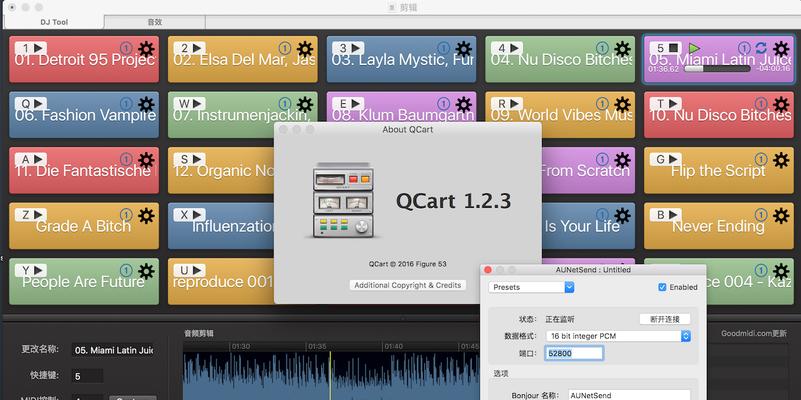Open gear on 10. Nu Disco Bitches cart
This screenshot has height=400, width=801.
point(781,105)
